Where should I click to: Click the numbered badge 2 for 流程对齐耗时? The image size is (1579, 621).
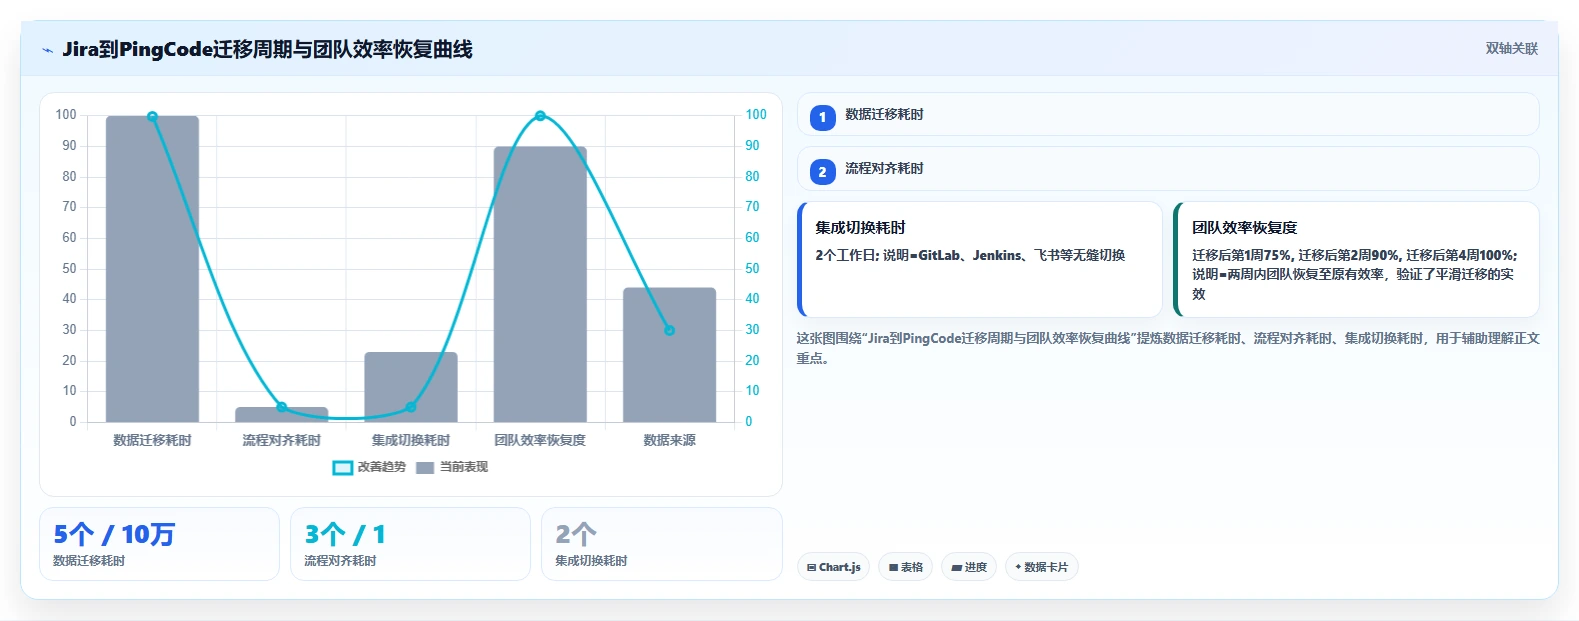pos(822,171)
